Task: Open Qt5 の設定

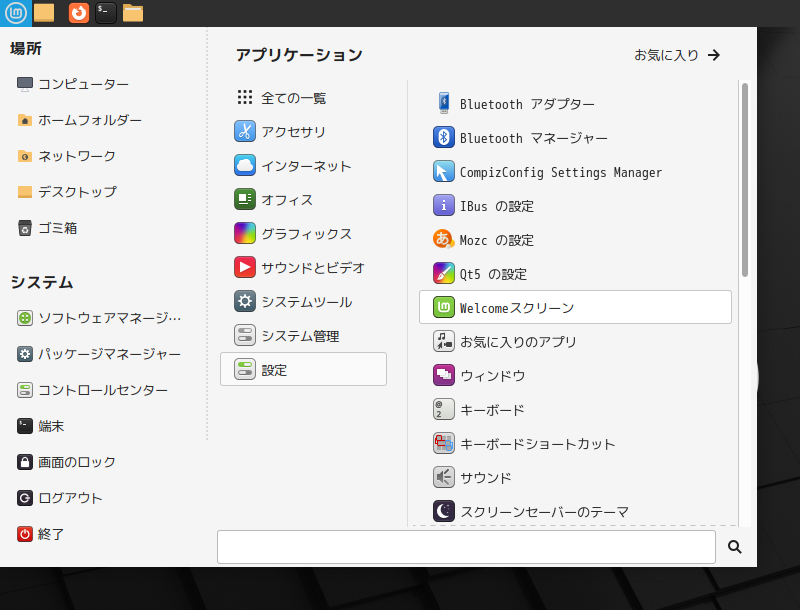Action: click(575, 274)
